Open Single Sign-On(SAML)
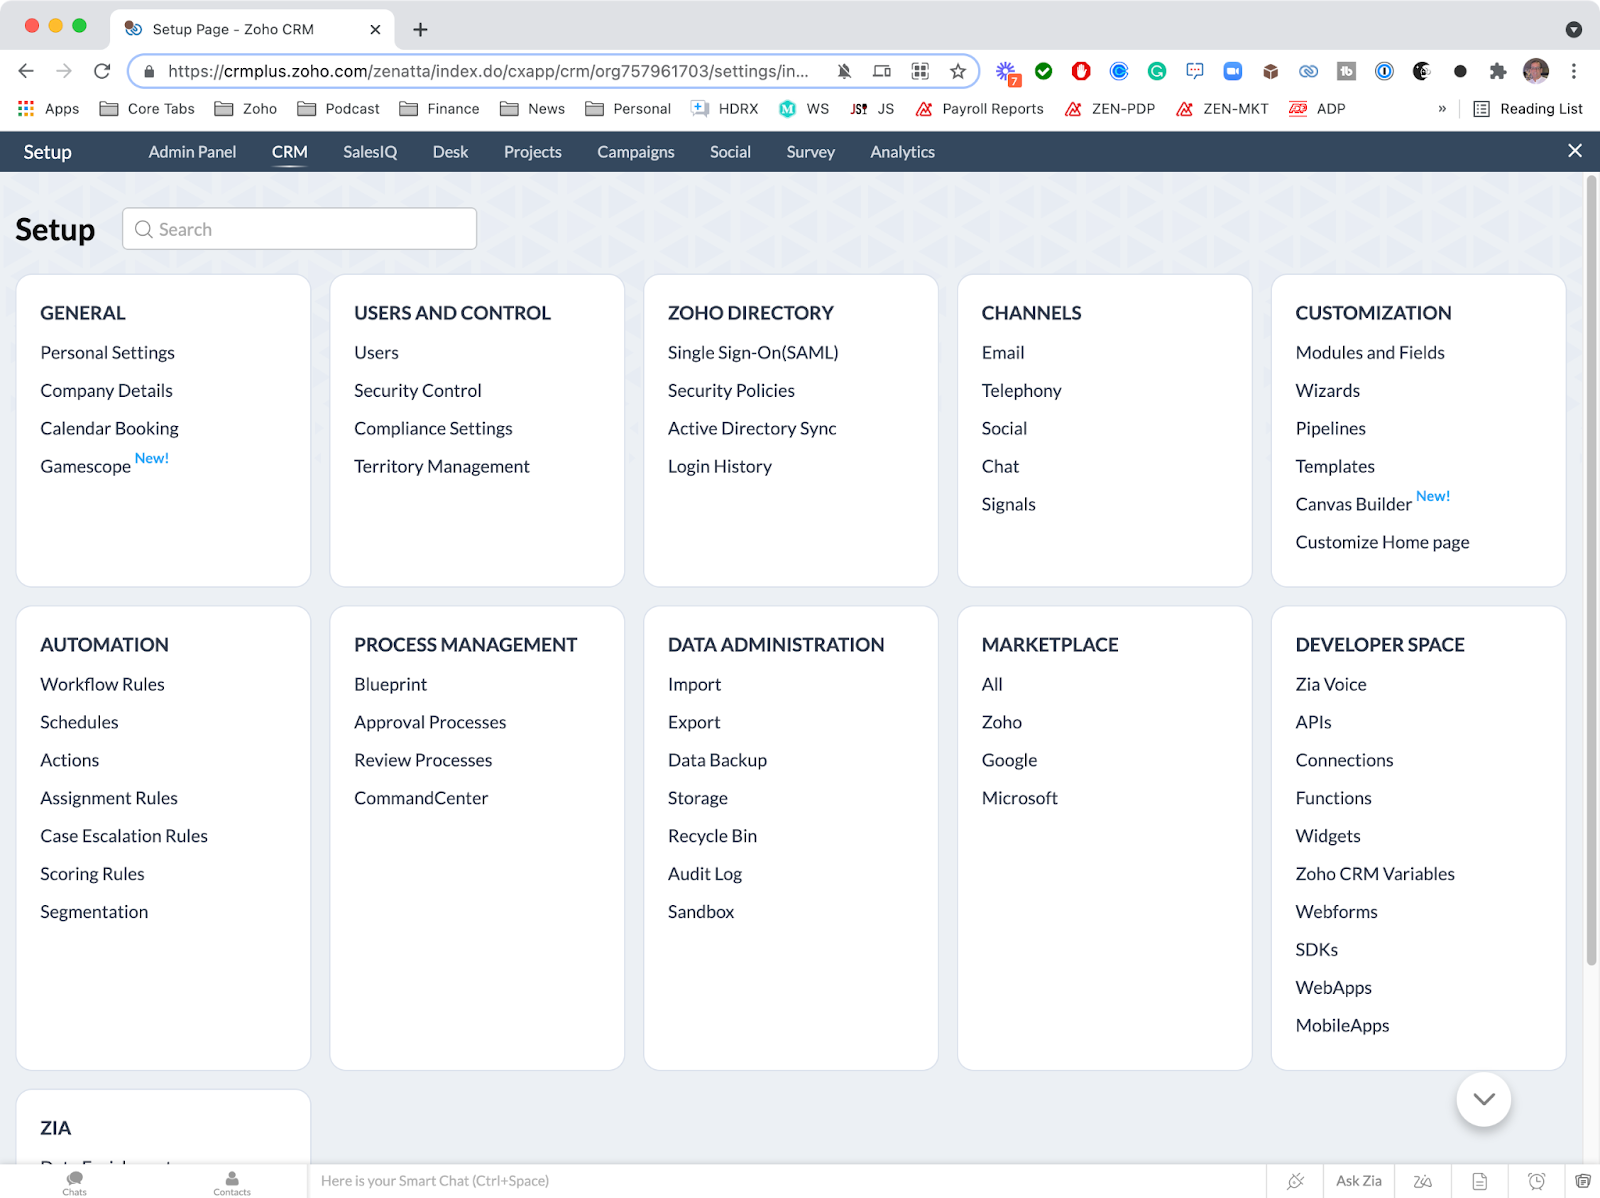Viewport: 1600px width, 1198px height. [x=753, y=353]
